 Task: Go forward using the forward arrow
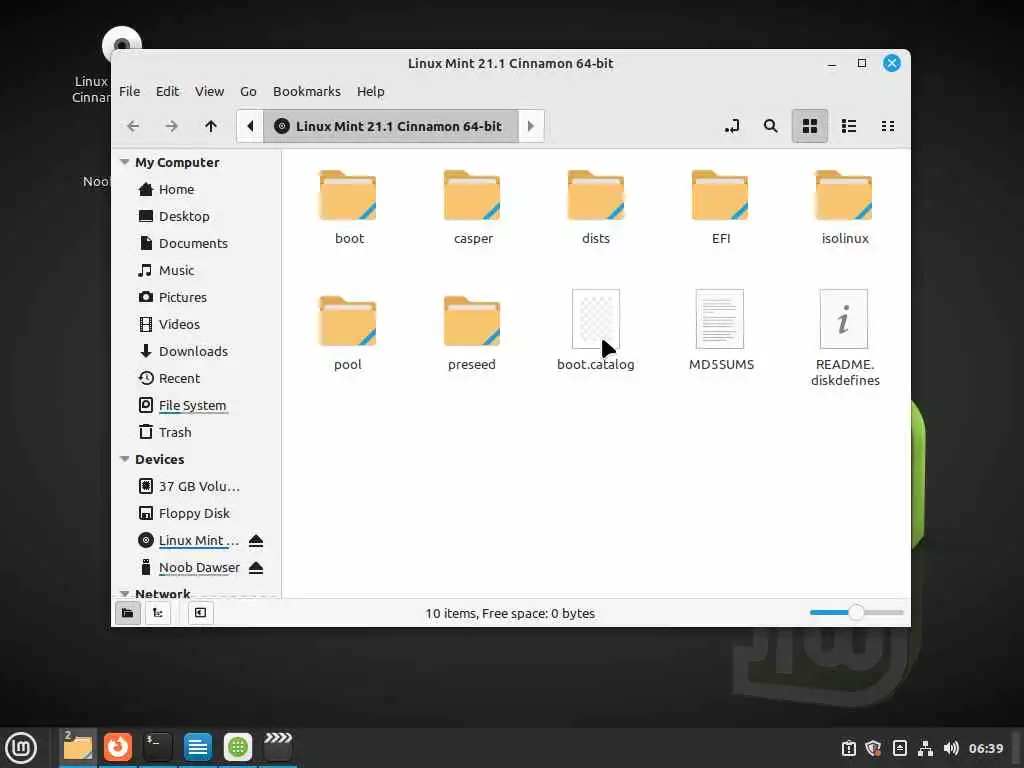(x=171, y=126)
